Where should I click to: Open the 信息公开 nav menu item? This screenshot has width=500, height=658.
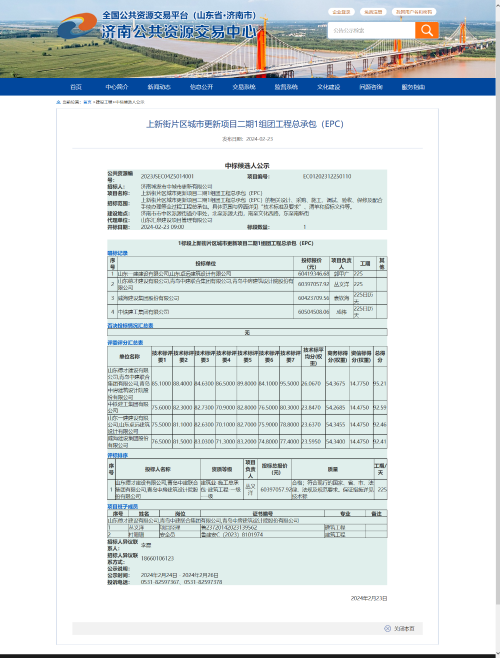202,87
